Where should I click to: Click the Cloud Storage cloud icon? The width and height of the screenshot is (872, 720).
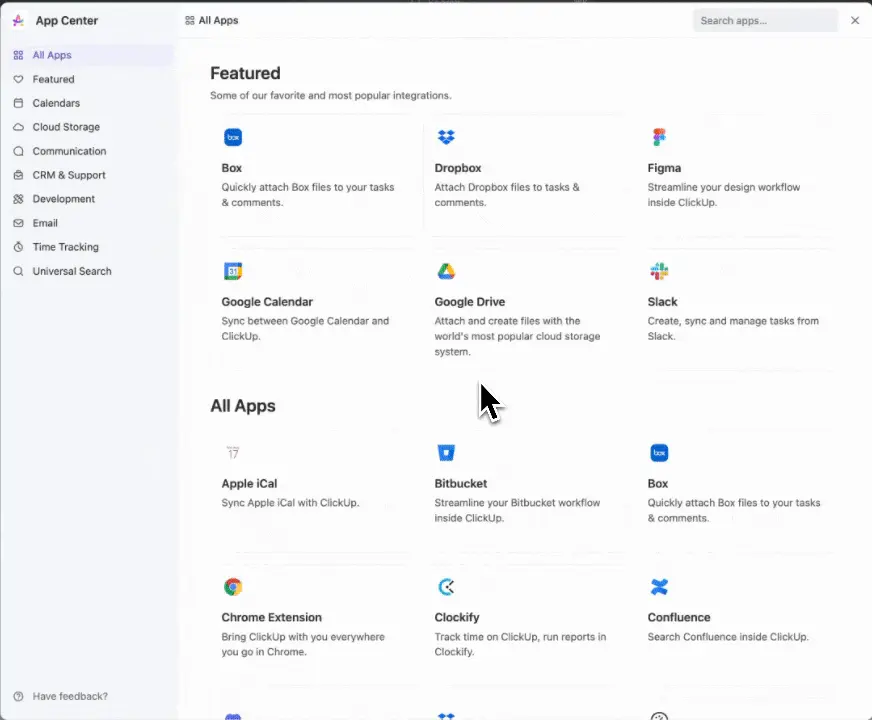[x=18, y=127]
